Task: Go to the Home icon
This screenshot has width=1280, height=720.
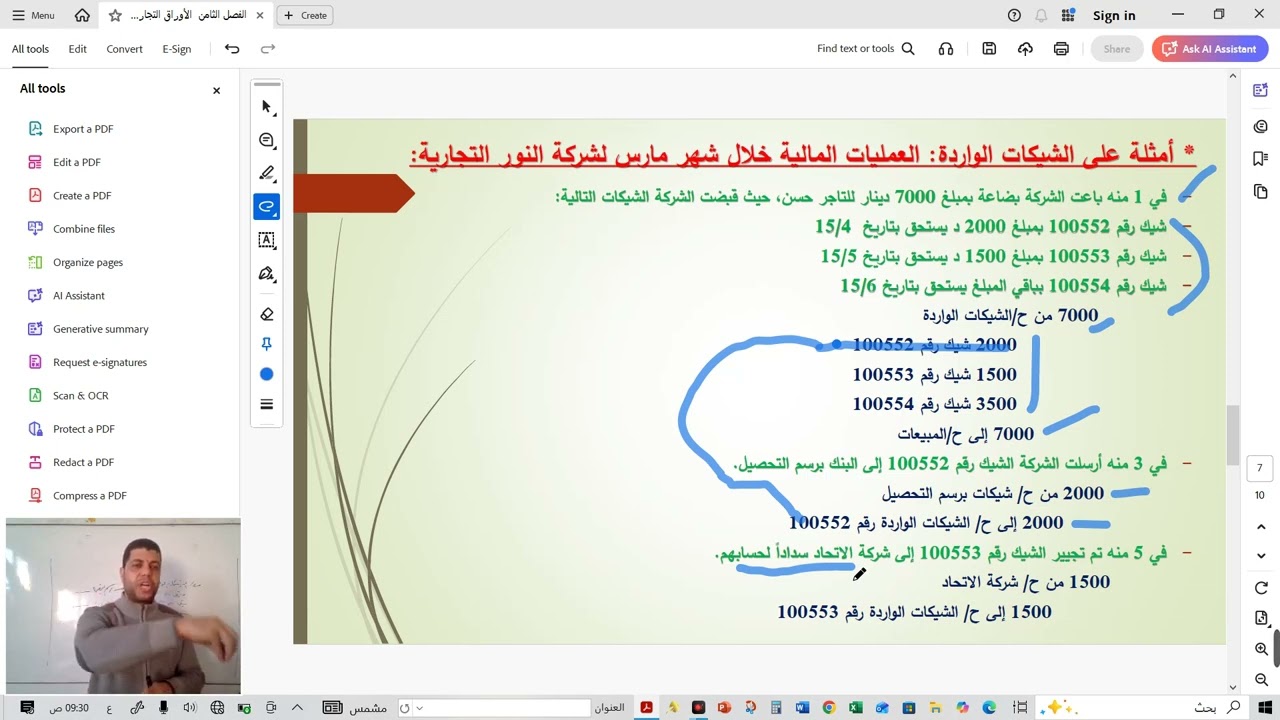Action: tap(82, 15)
